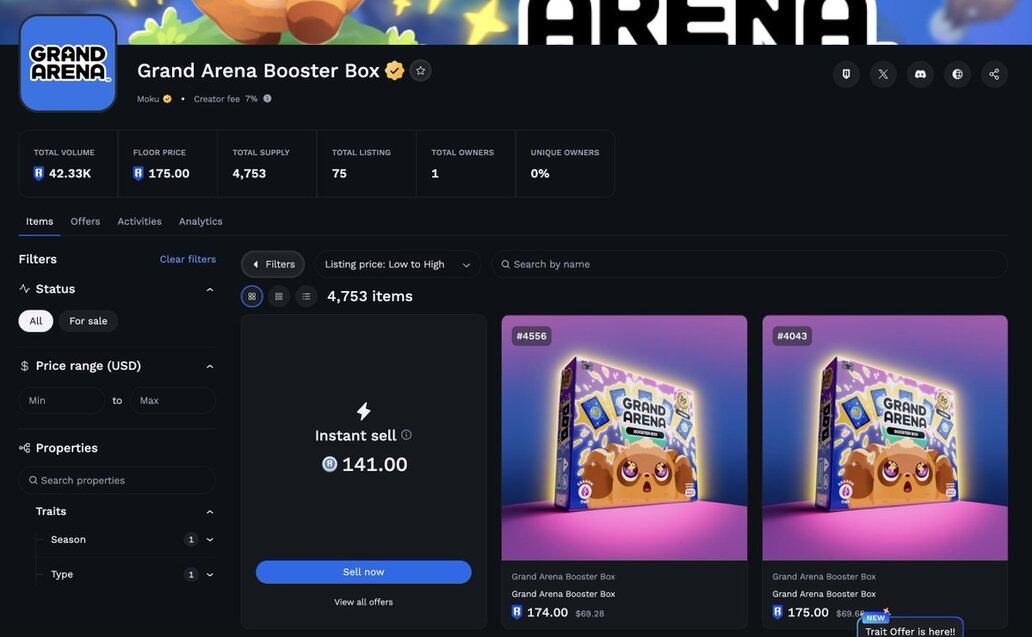Open the explorer shield icon near socials
The height and width of the screenshot is (637, 1032).
click(x=846, y=74)
